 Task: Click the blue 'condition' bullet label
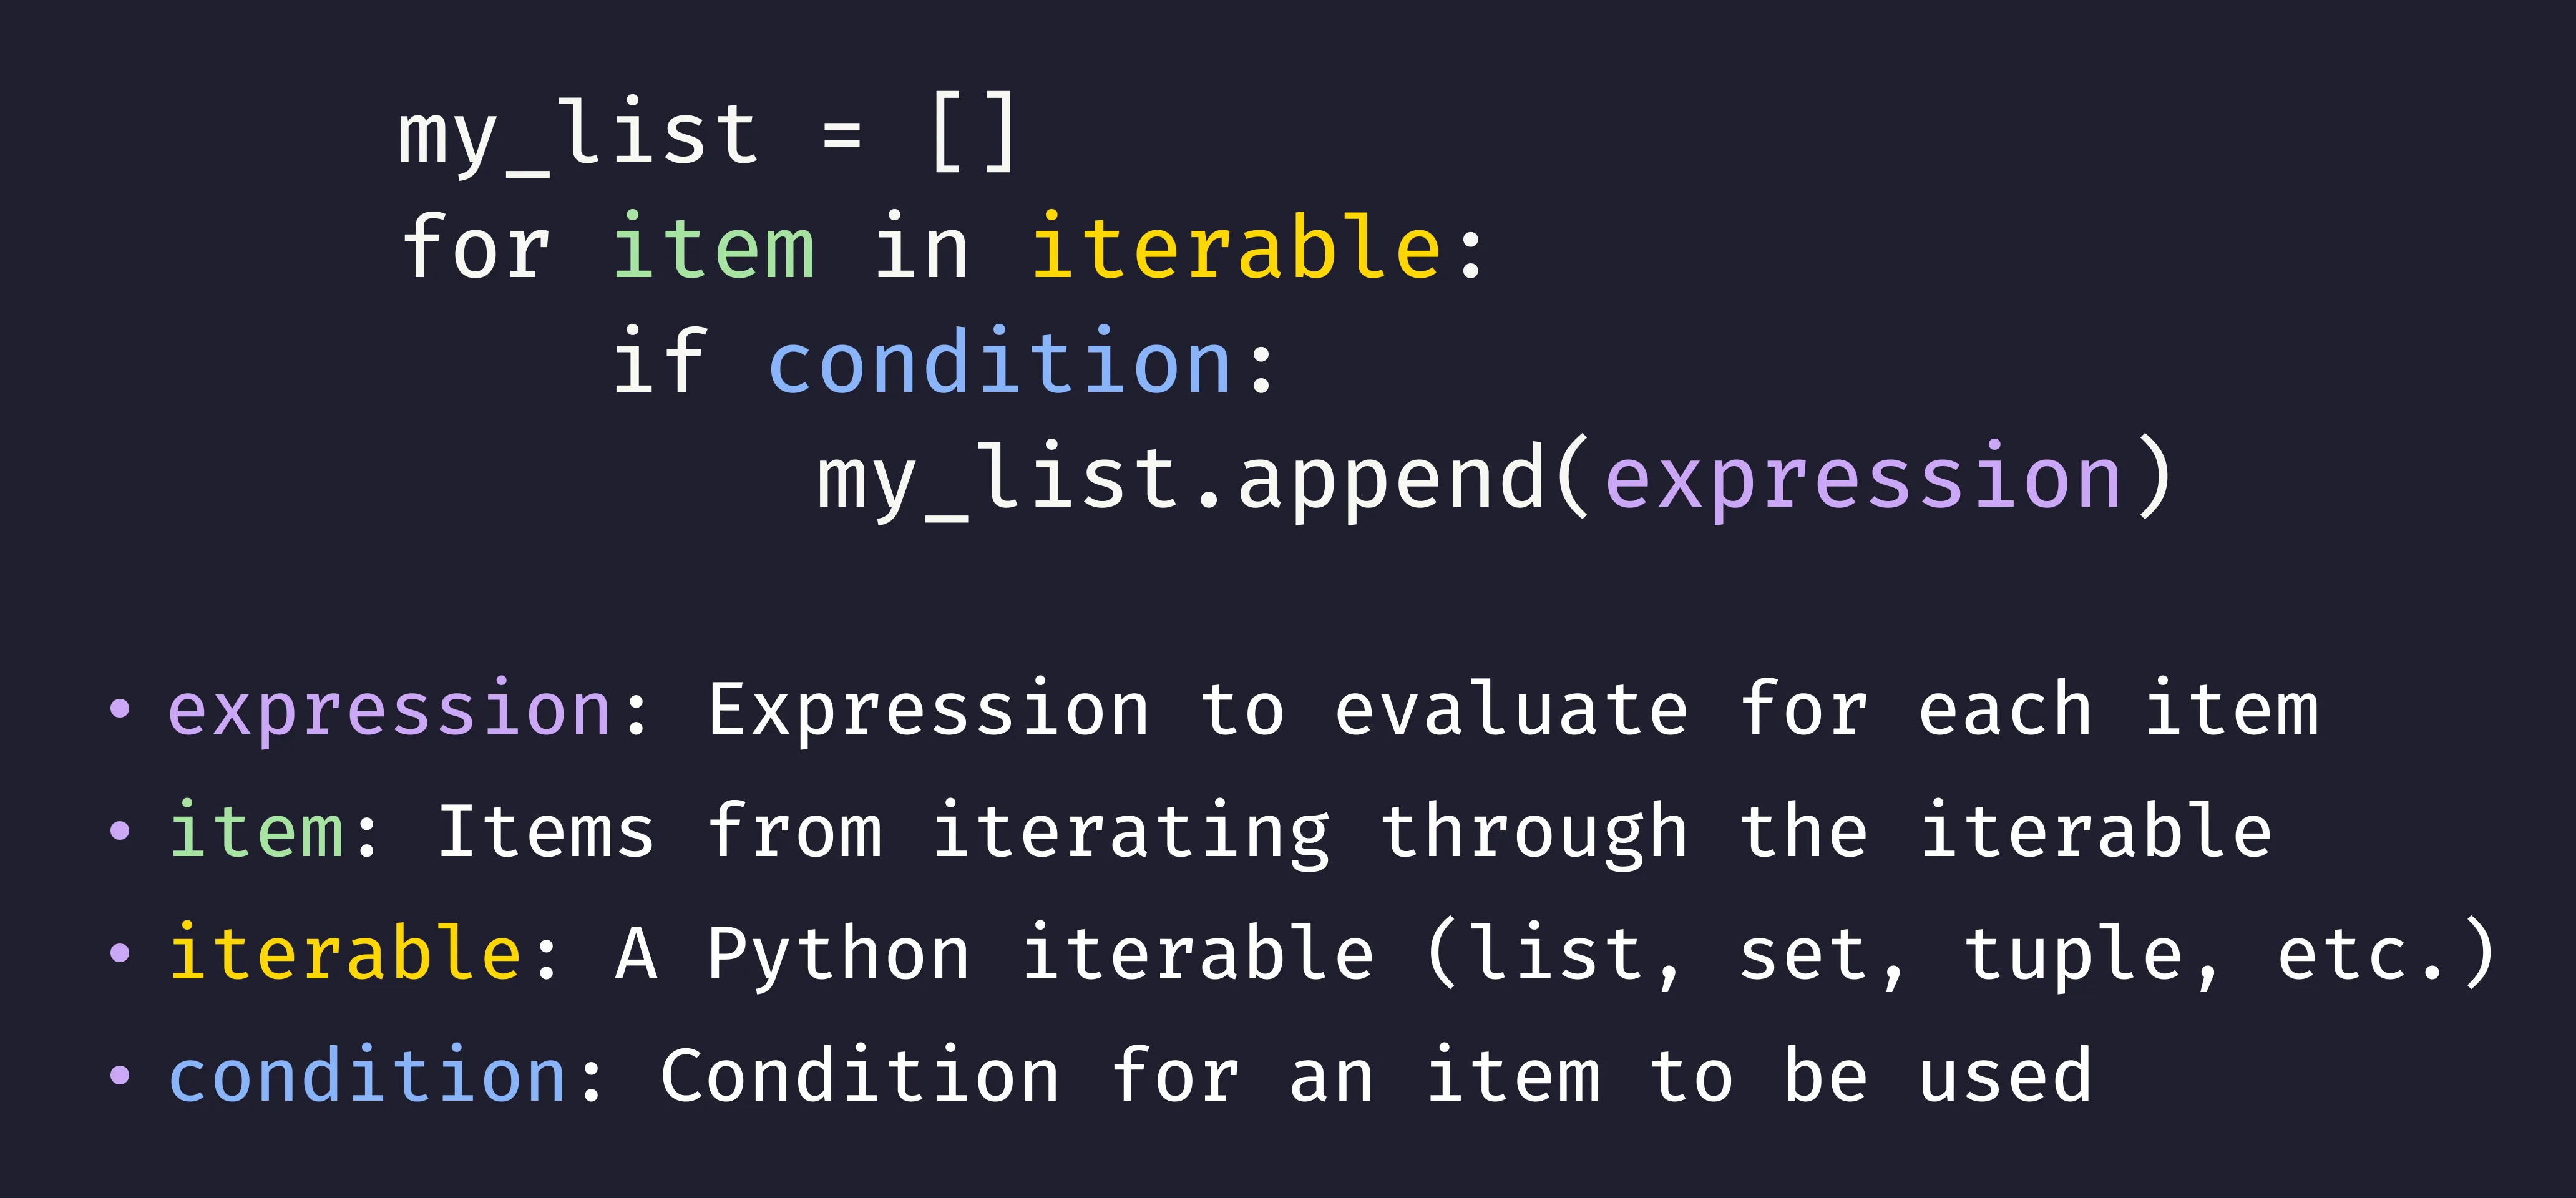(368, 1075)
